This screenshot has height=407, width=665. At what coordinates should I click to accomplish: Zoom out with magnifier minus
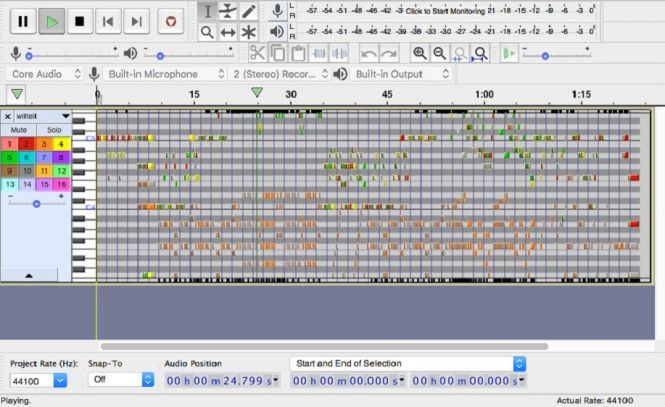440,53
